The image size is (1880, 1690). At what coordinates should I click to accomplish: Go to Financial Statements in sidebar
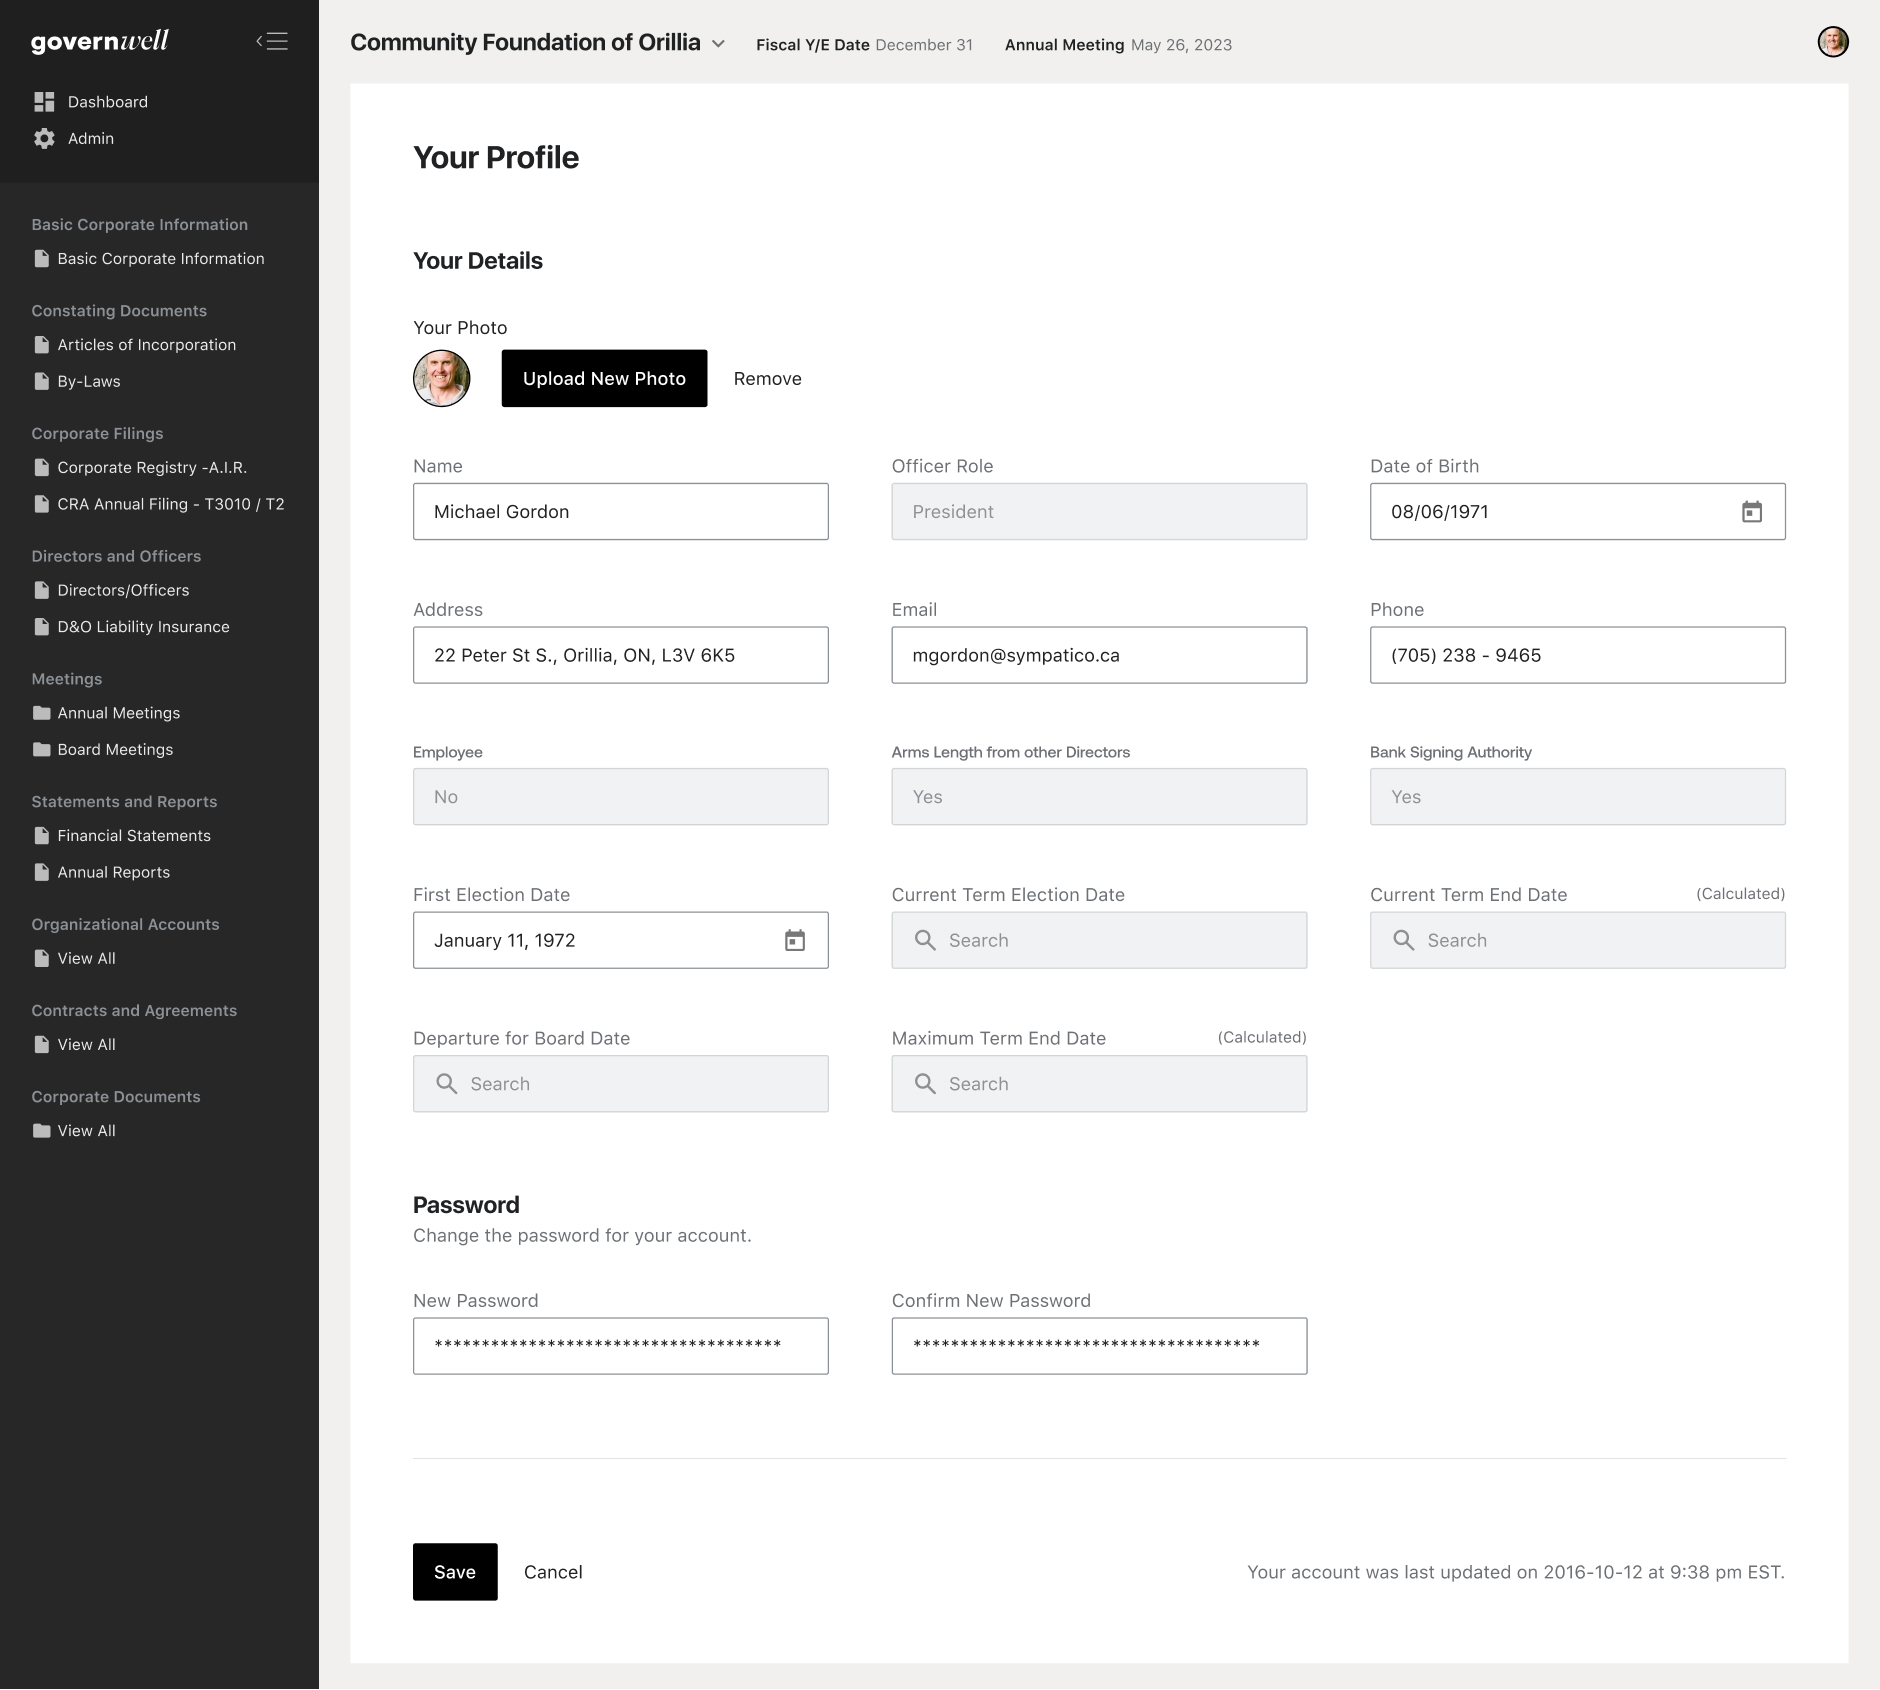133,836
